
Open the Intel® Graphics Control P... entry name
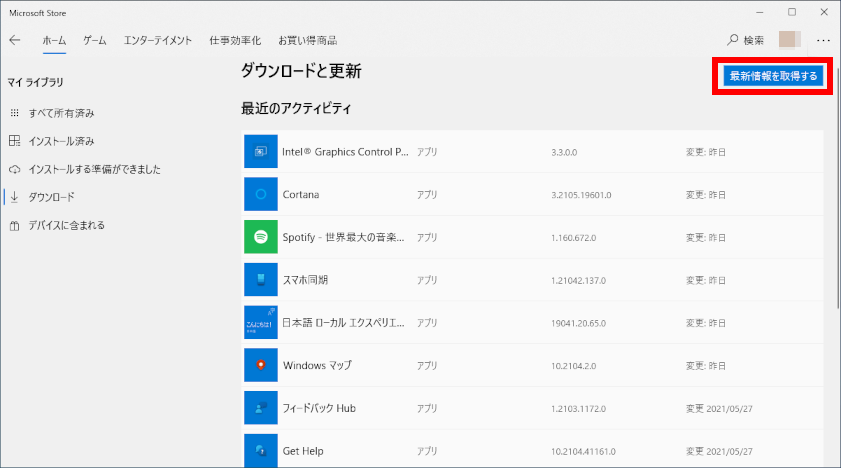(345, 152)
